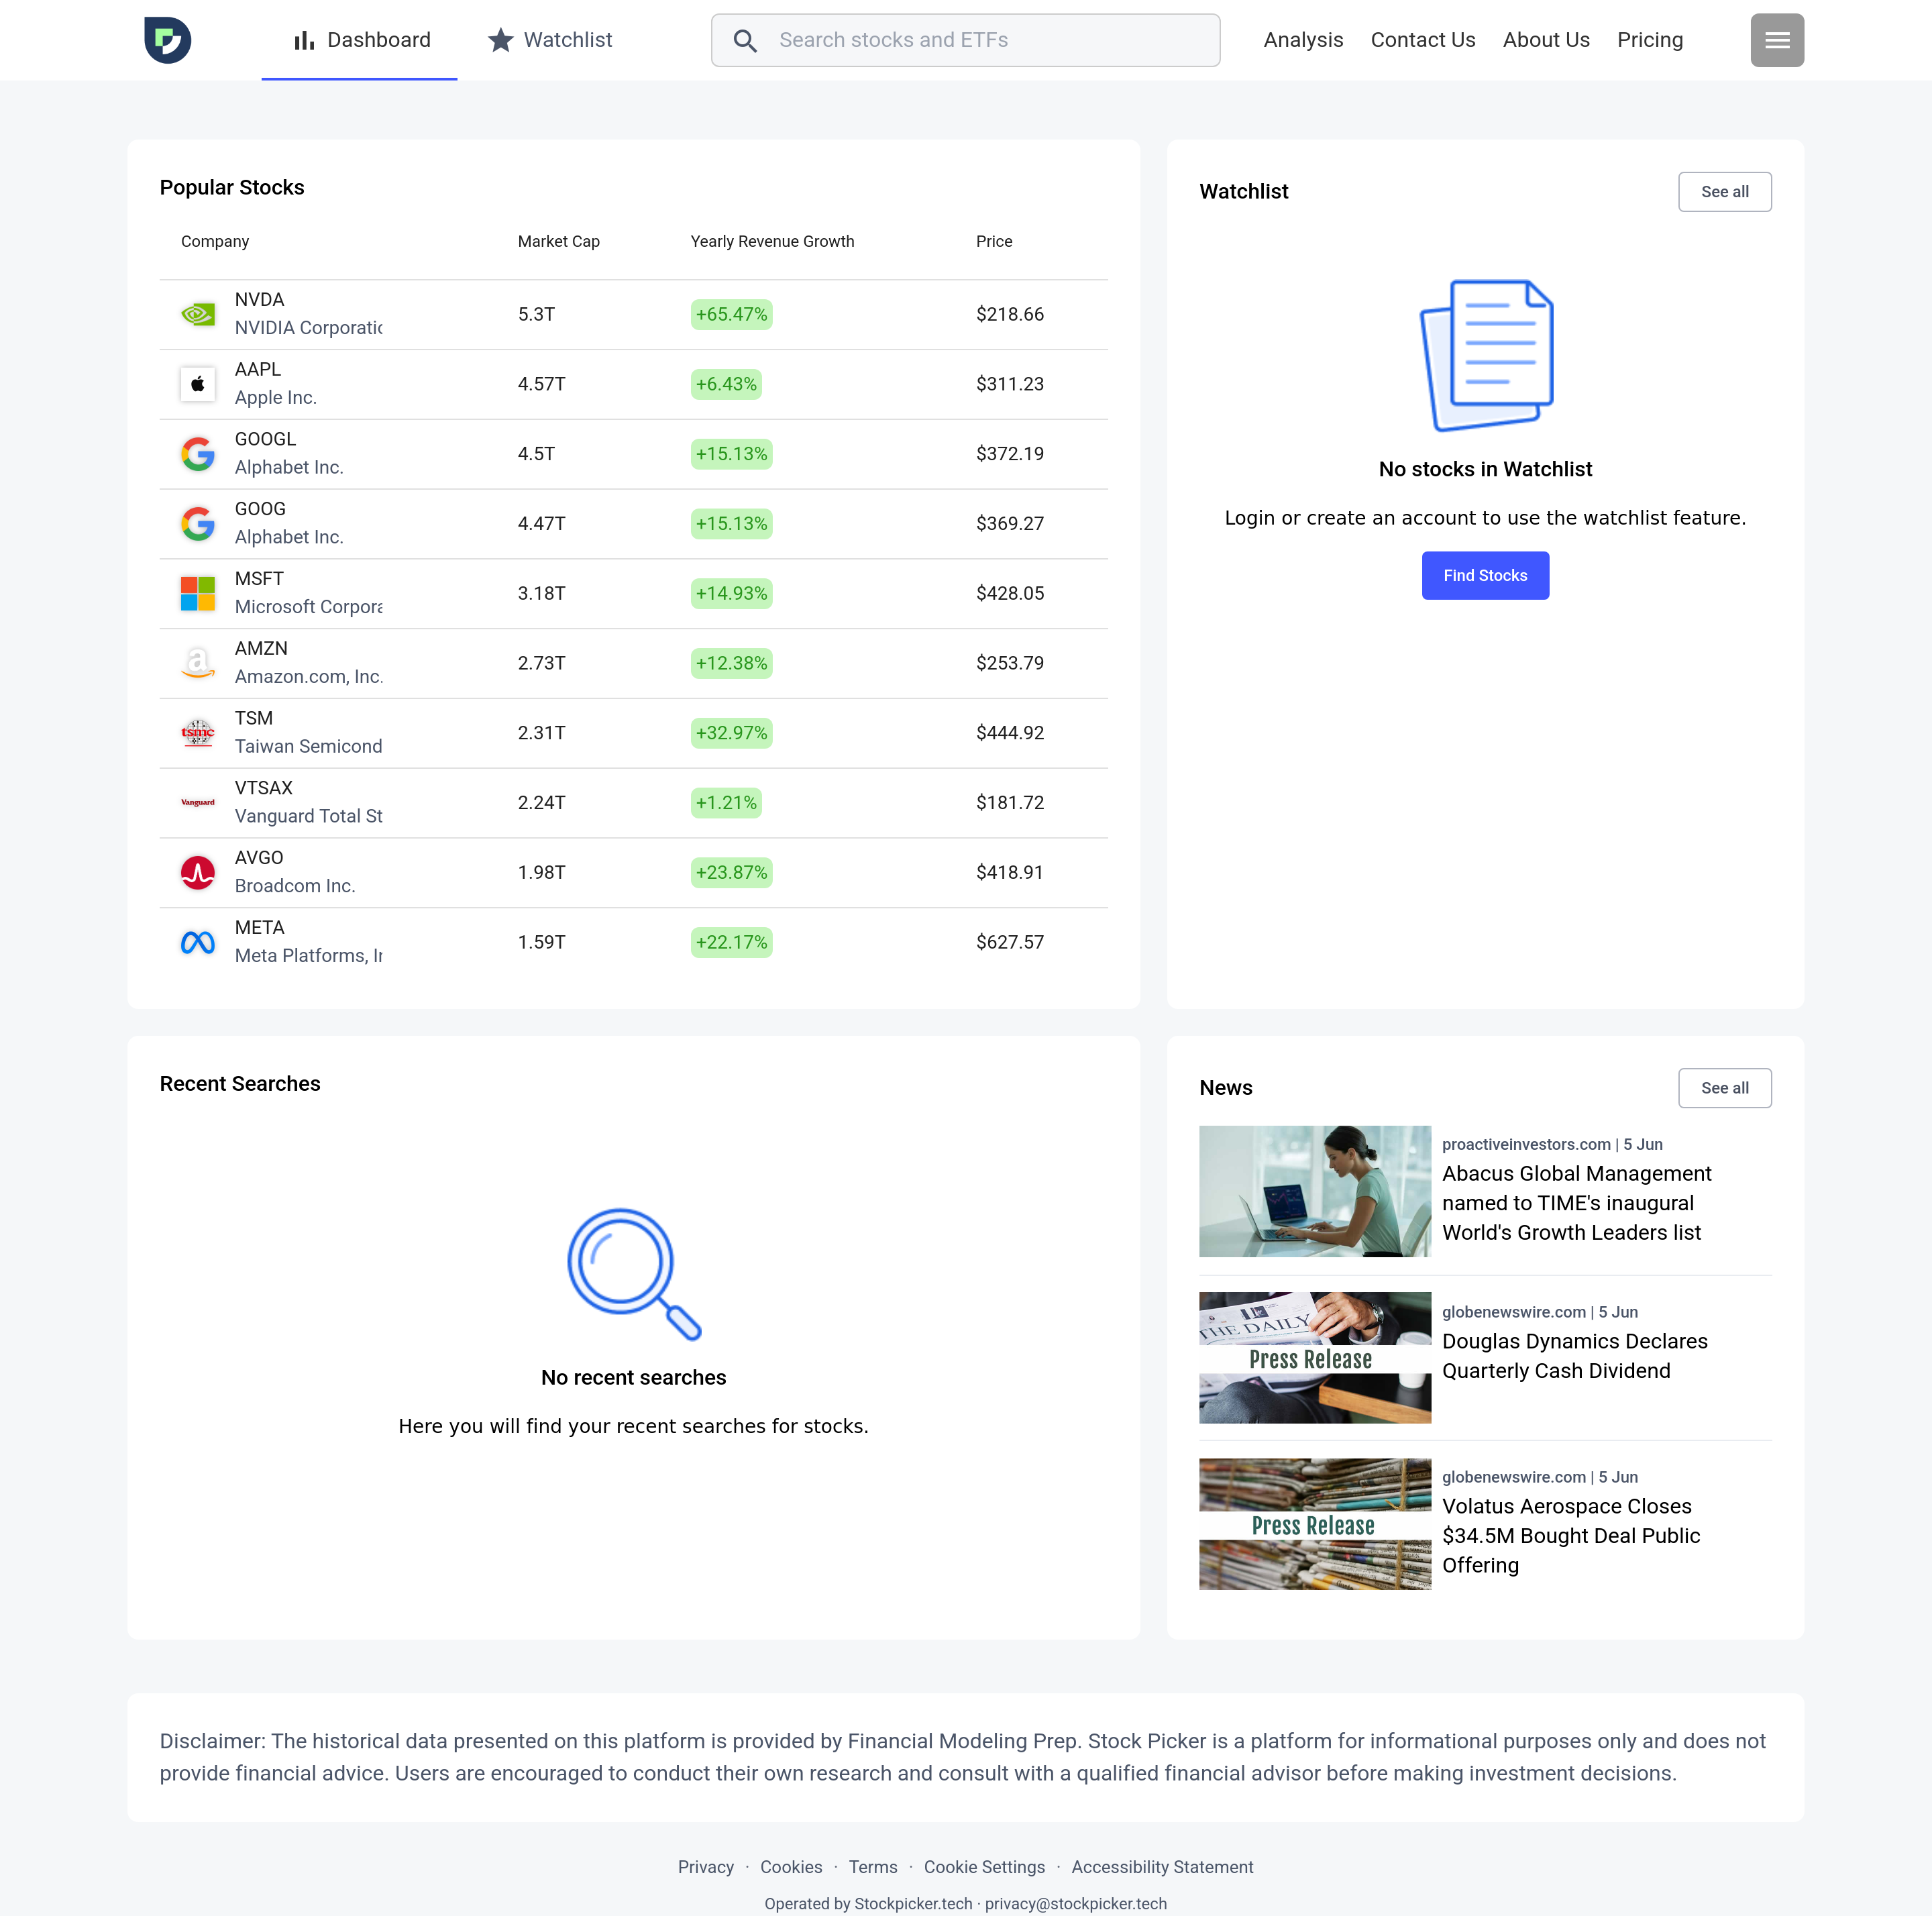The width and height of the screenshot is (1932, 1916).
Task: Select the MSFT ticker text
Action: point(259,579)
